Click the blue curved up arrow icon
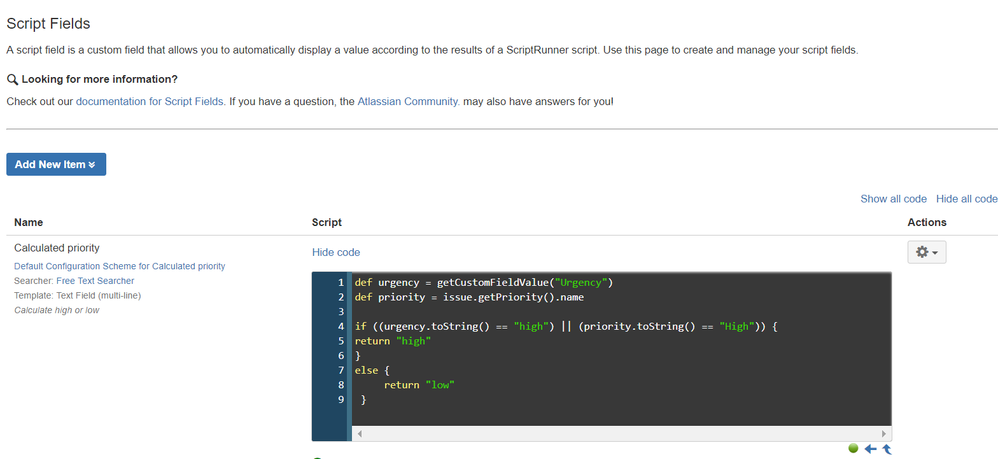998x459 pixels. [x=887, y=449]
